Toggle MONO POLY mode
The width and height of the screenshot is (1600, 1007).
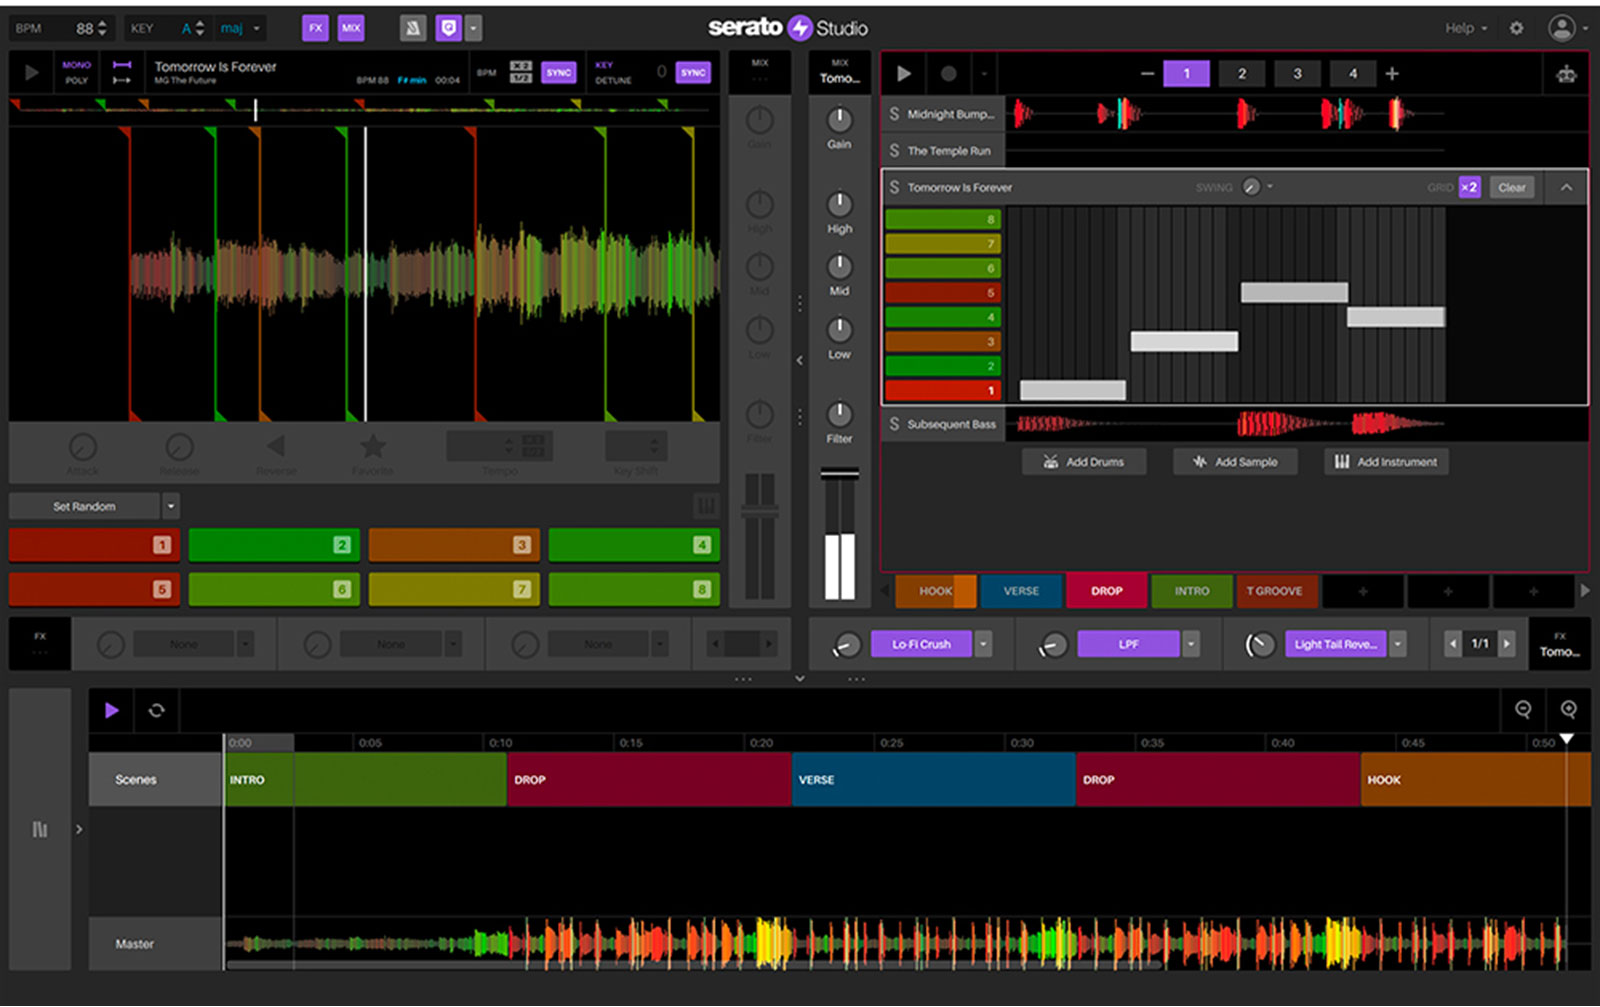77,72
